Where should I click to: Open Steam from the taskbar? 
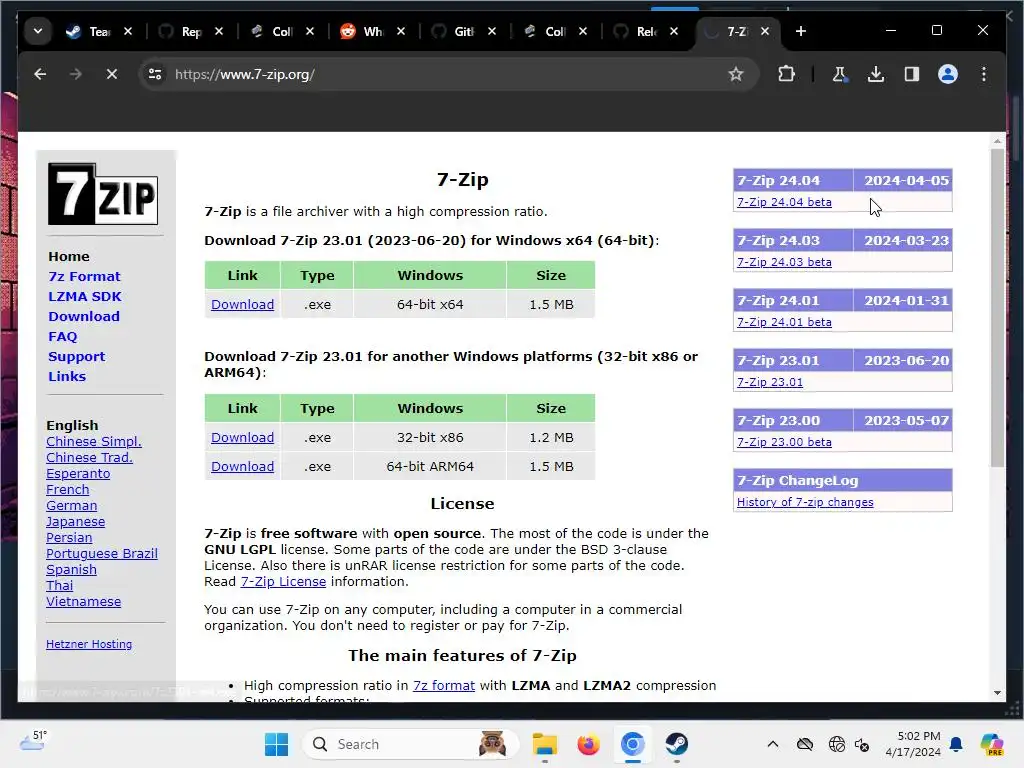(677, 744)
